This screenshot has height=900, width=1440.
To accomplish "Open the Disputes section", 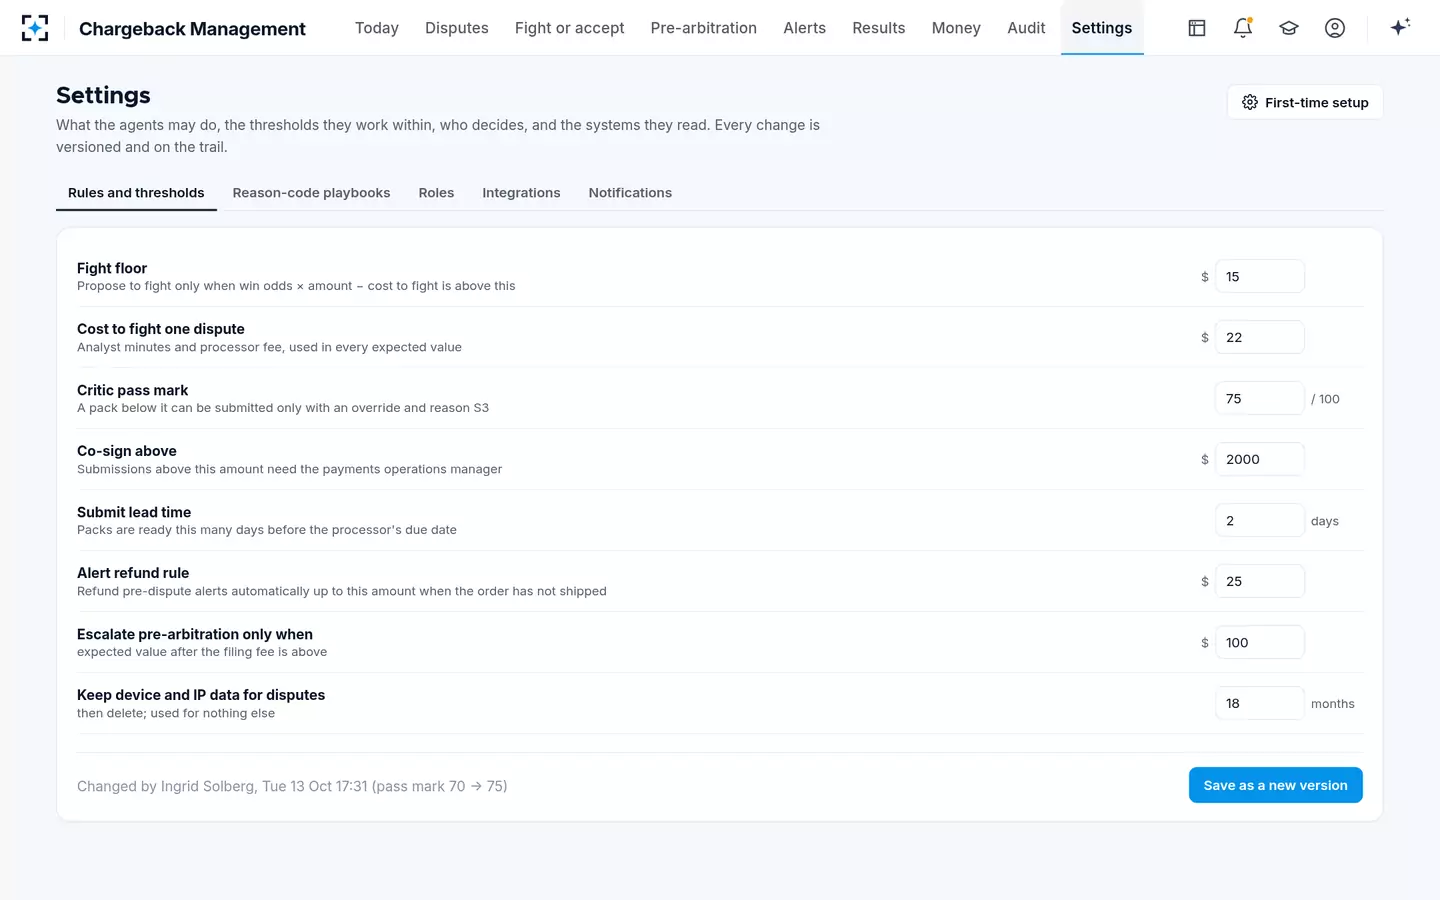I will pyautogui.click(x=457, y=28).
